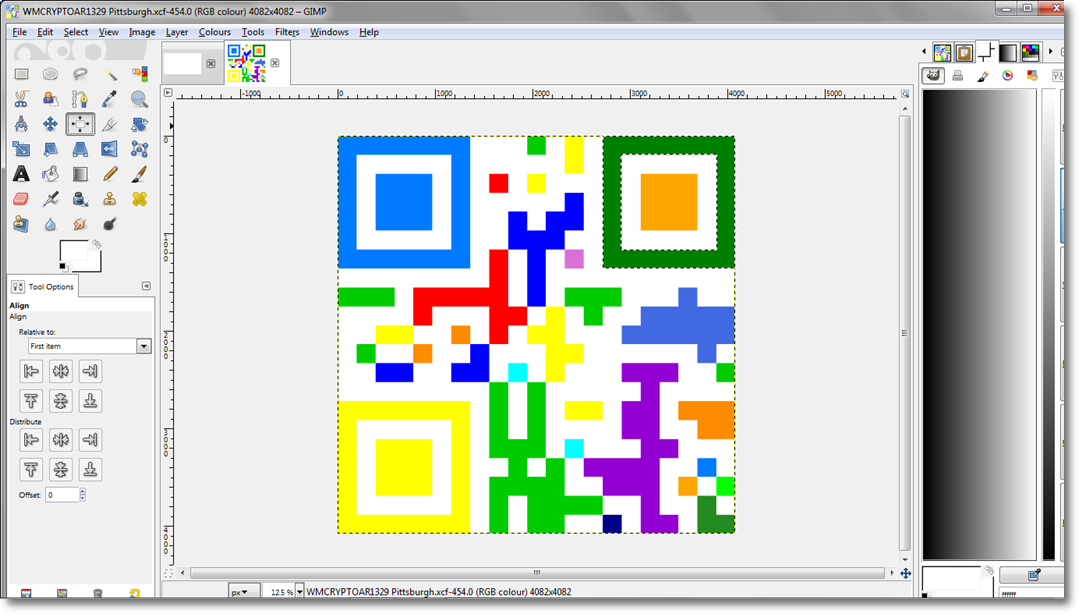Open the Tools menu

coord(253,32)
